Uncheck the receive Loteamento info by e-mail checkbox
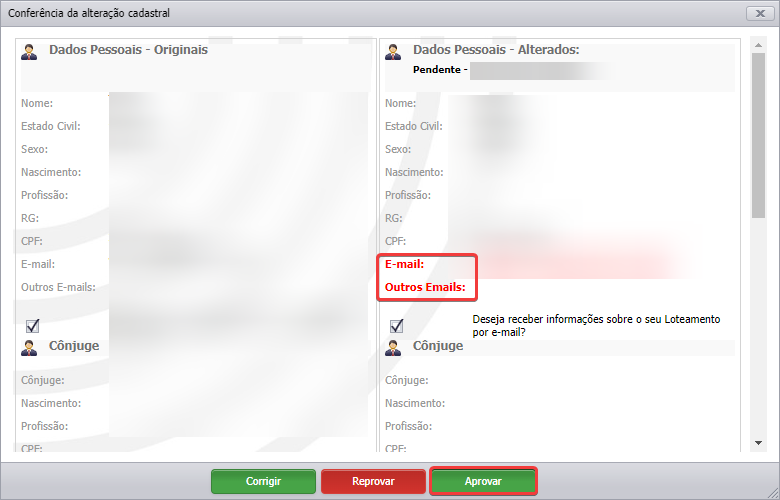Image resolution: width=780 pixels, height=500 pixels. click(x=396, y=326)
